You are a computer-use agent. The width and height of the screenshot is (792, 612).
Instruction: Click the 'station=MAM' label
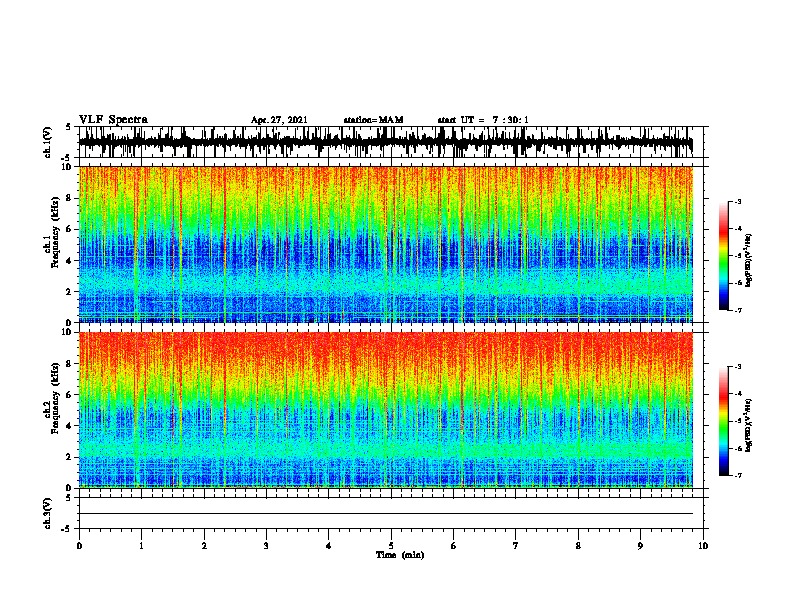tap(373, 120)
